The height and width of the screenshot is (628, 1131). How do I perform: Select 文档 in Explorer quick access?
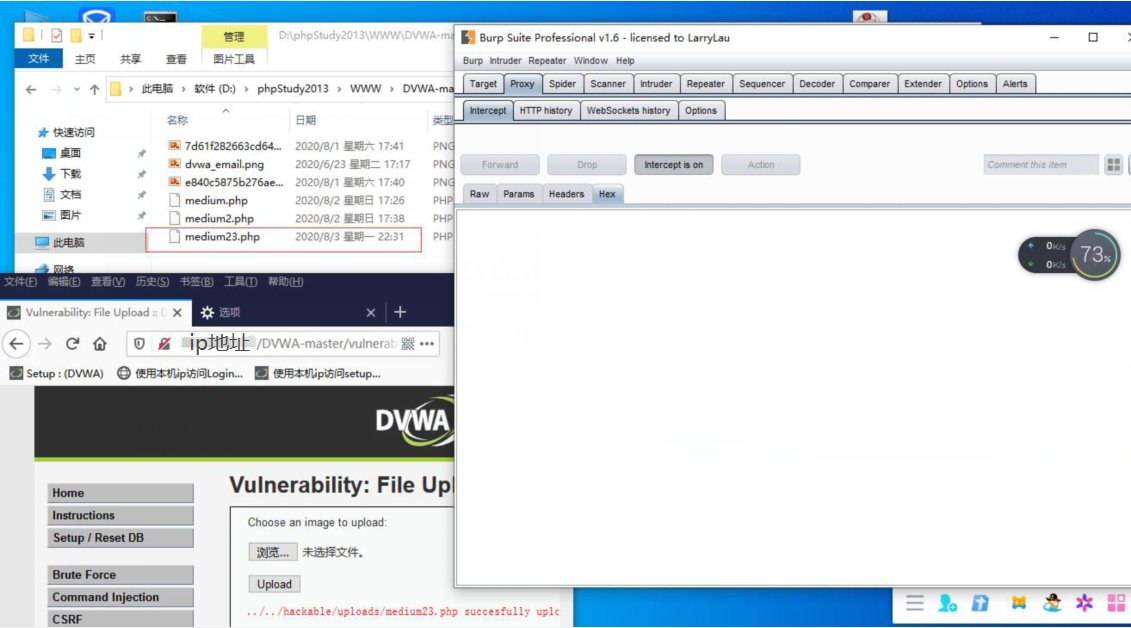[x=70, y=195]
